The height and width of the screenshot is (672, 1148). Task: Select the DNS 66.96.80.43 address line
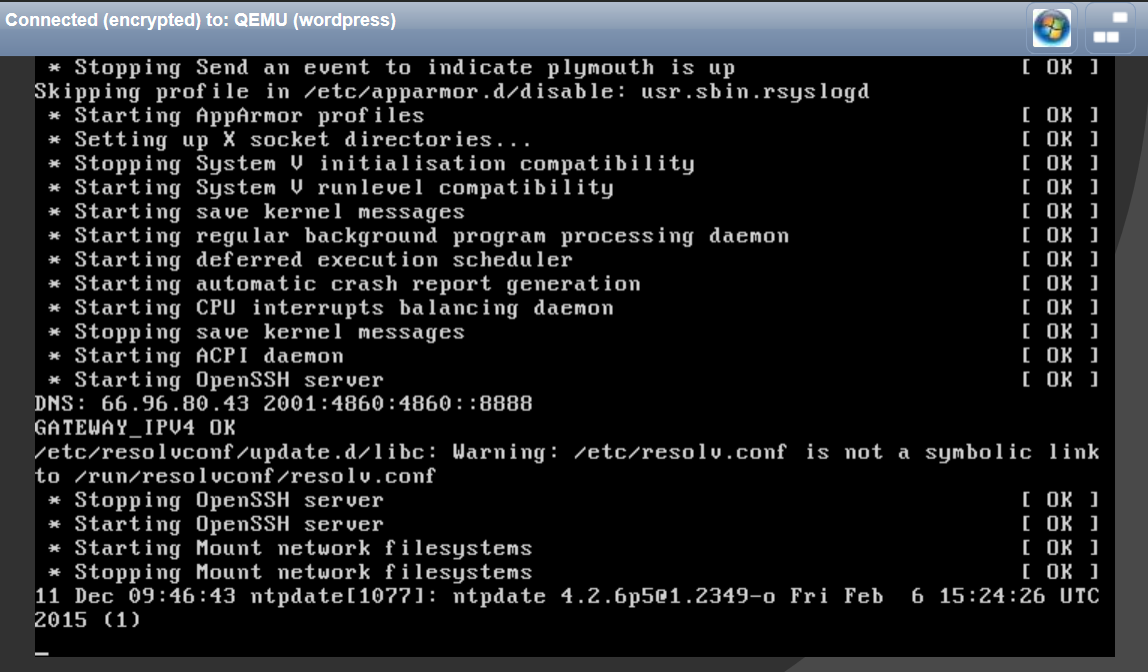coord(283,403)
